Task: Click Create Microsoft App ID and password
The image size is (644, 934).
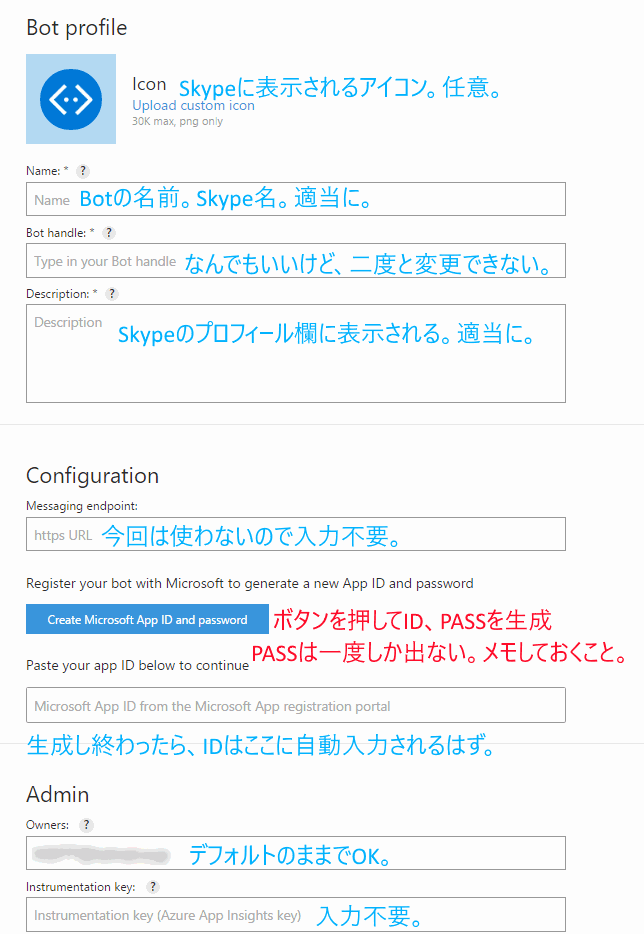Action: click(x=146, y=619)
